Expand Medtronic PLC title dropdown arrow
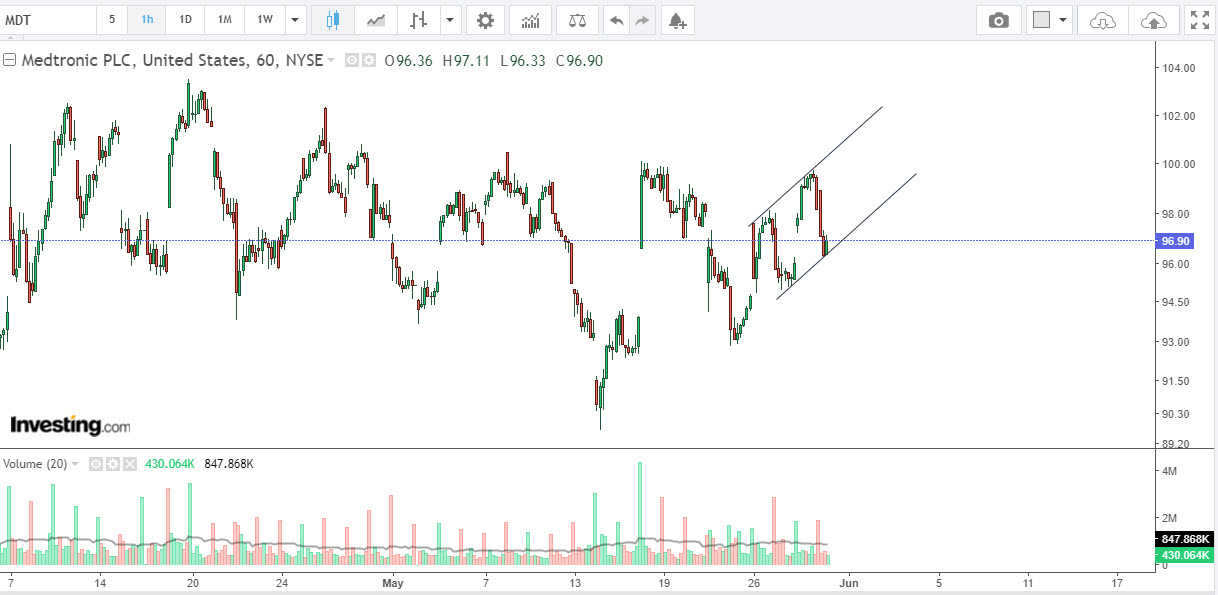Viewport: 1218px width, 595px height. [332, 61]
